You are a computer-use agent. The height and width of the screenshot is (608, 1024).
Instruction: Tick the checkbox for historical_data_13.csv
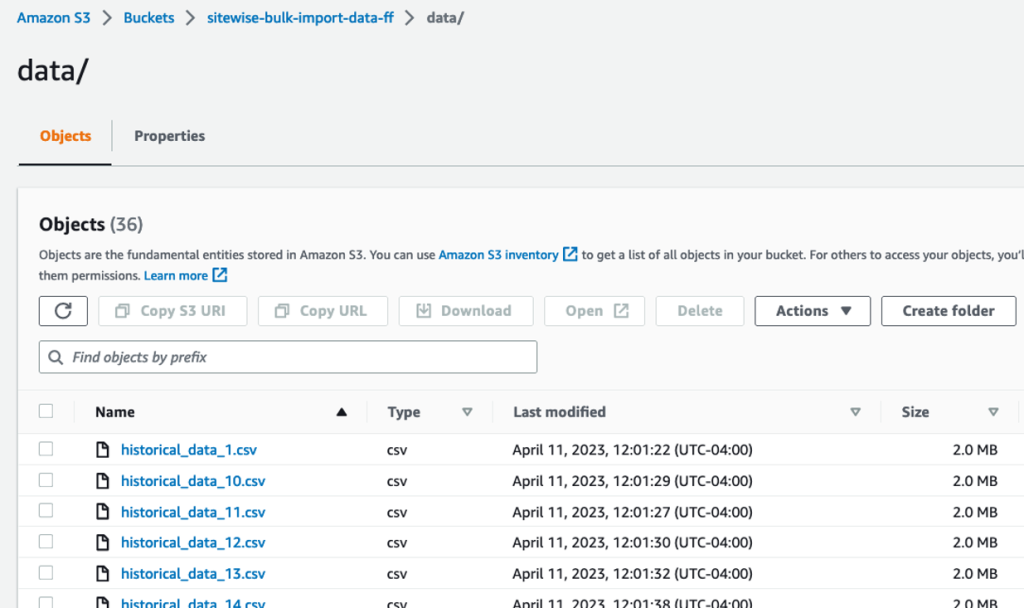click(x=45, y=572)
